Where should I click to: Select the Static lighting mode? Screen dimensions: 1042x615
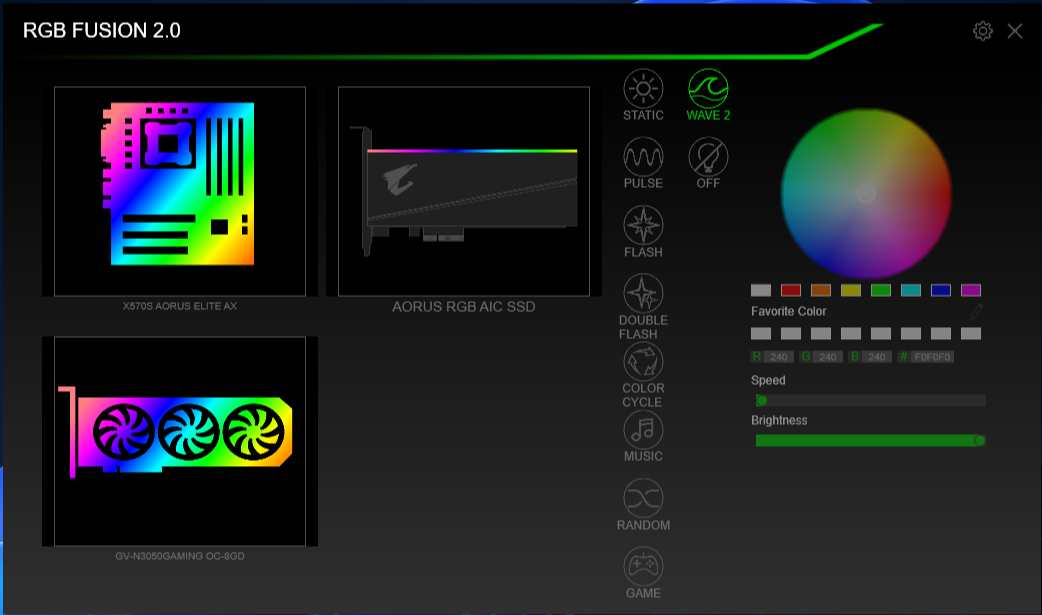pyautogui.click(x=643, y=90)
